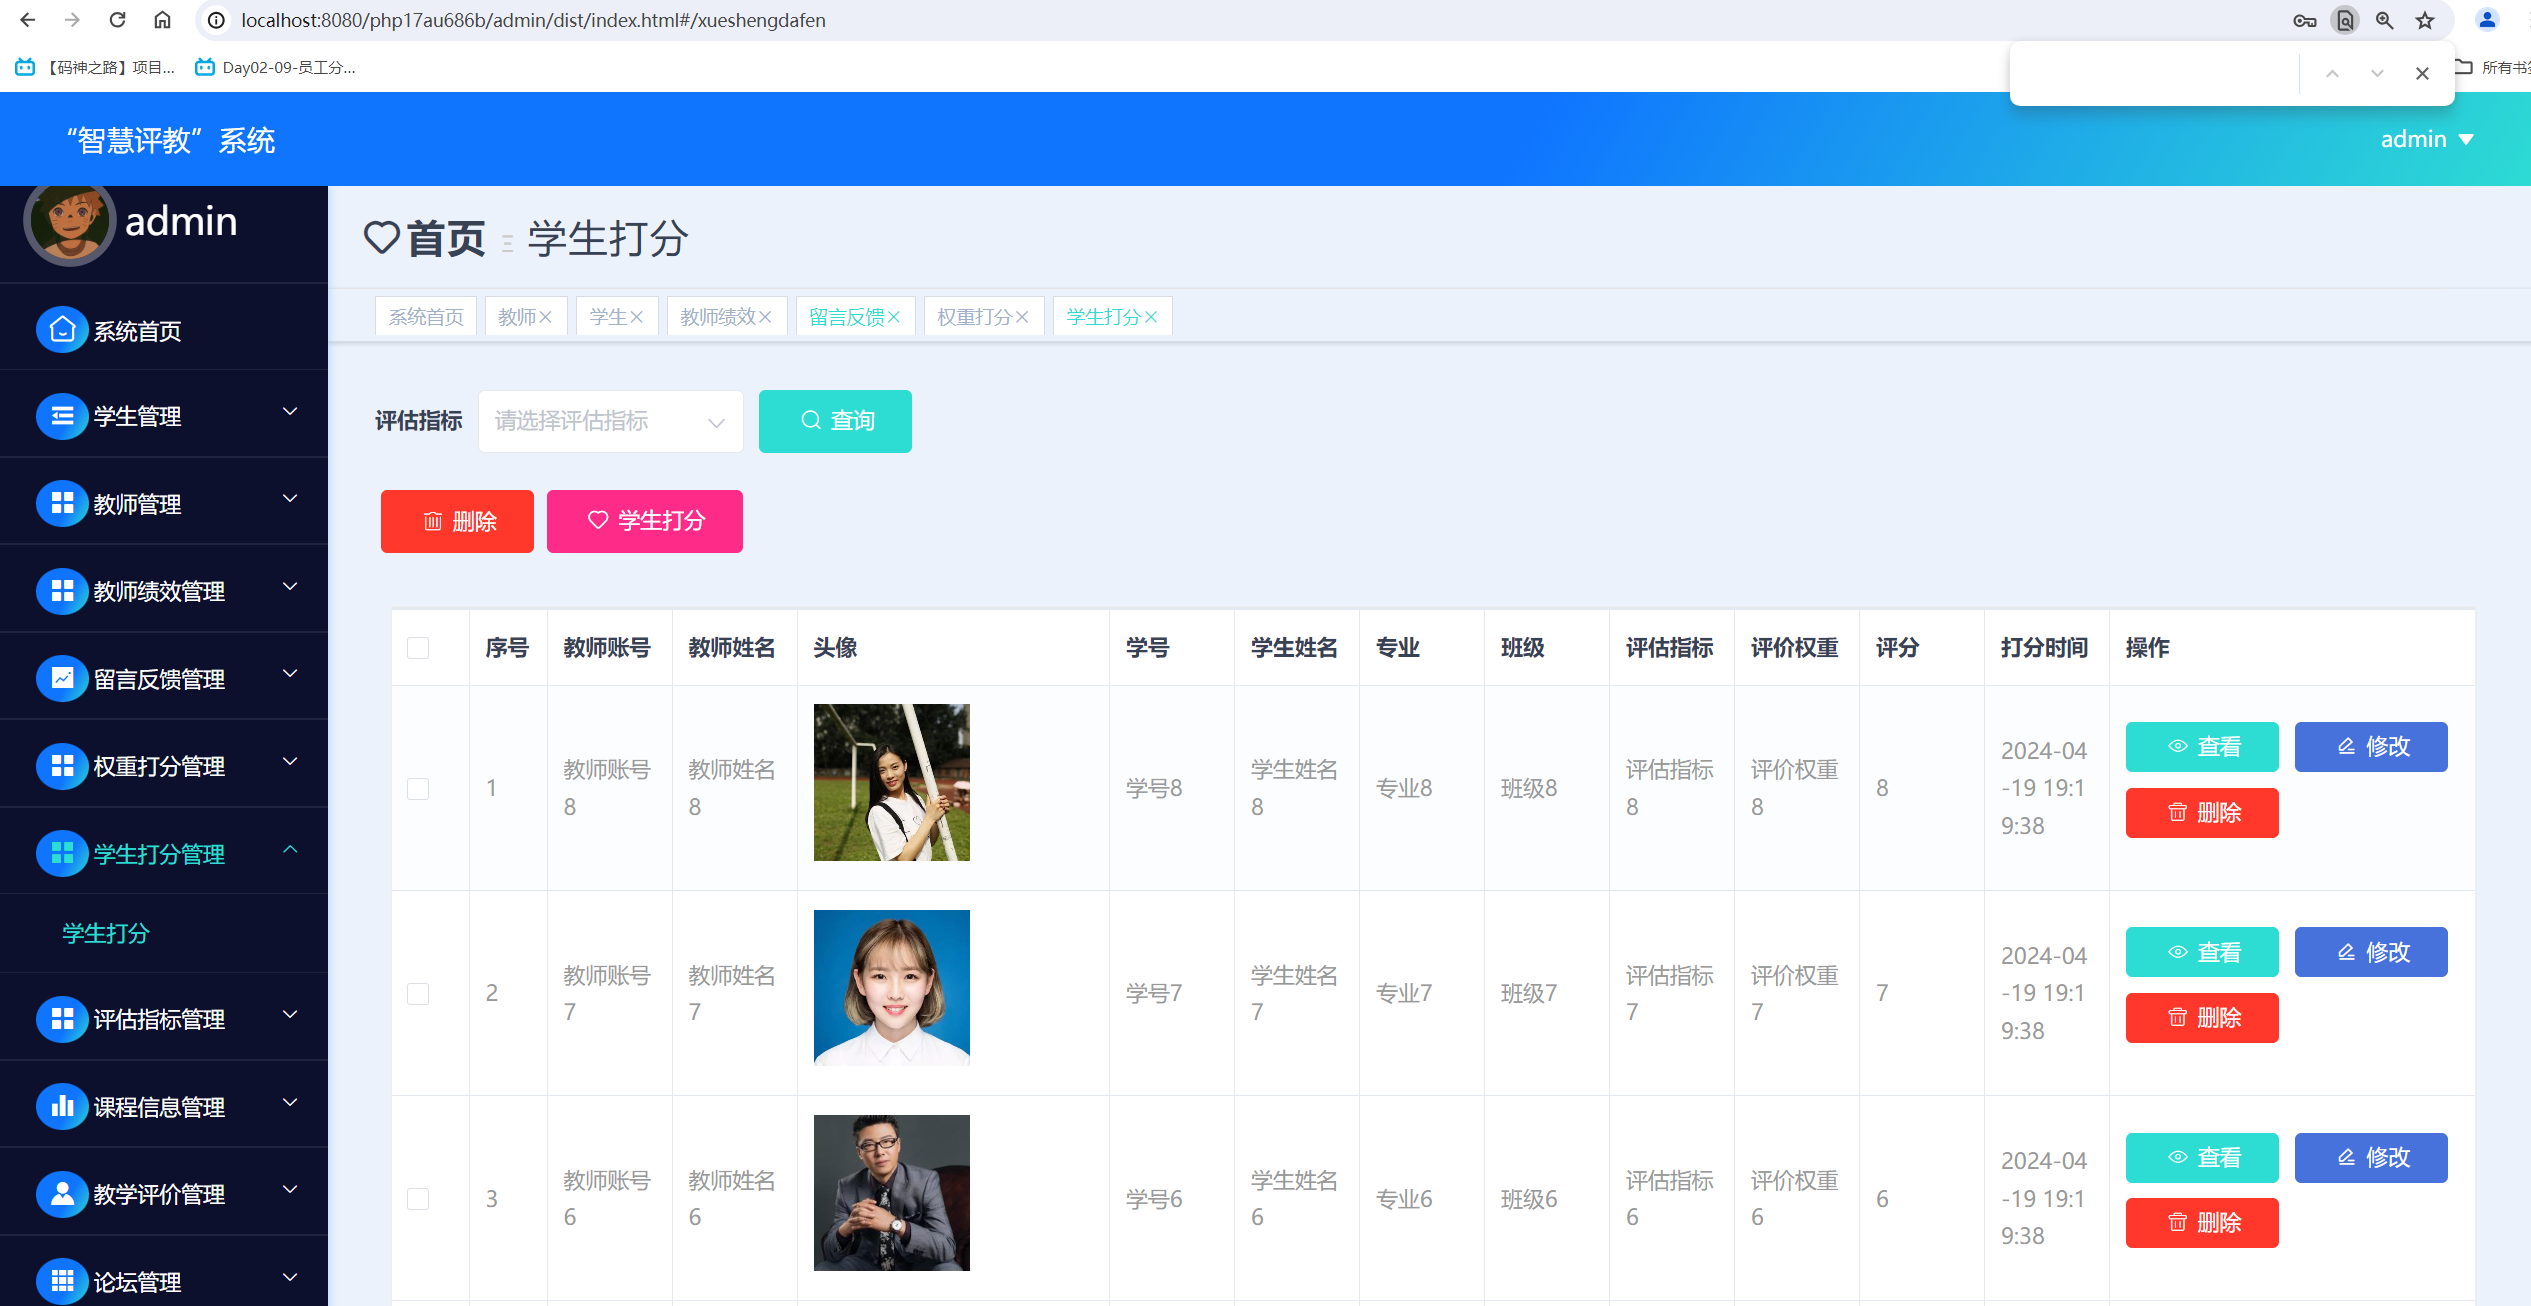Bookmark this page with star icon
The image size is (2531, 1306).
2425,20
